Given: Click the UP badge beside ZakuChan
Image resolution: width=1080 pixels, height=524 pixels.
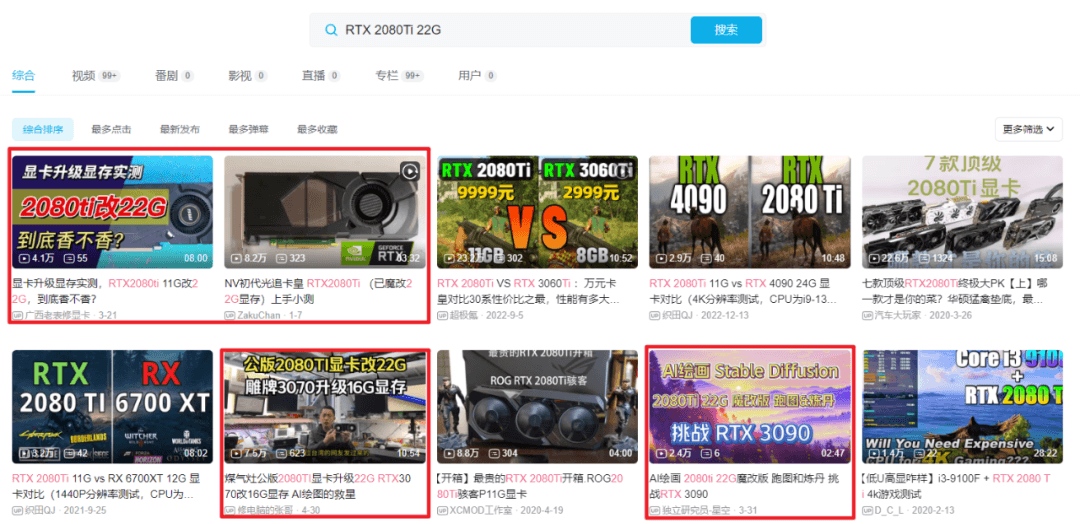Looking at the screenshot, I should click(x=230, y=315).
